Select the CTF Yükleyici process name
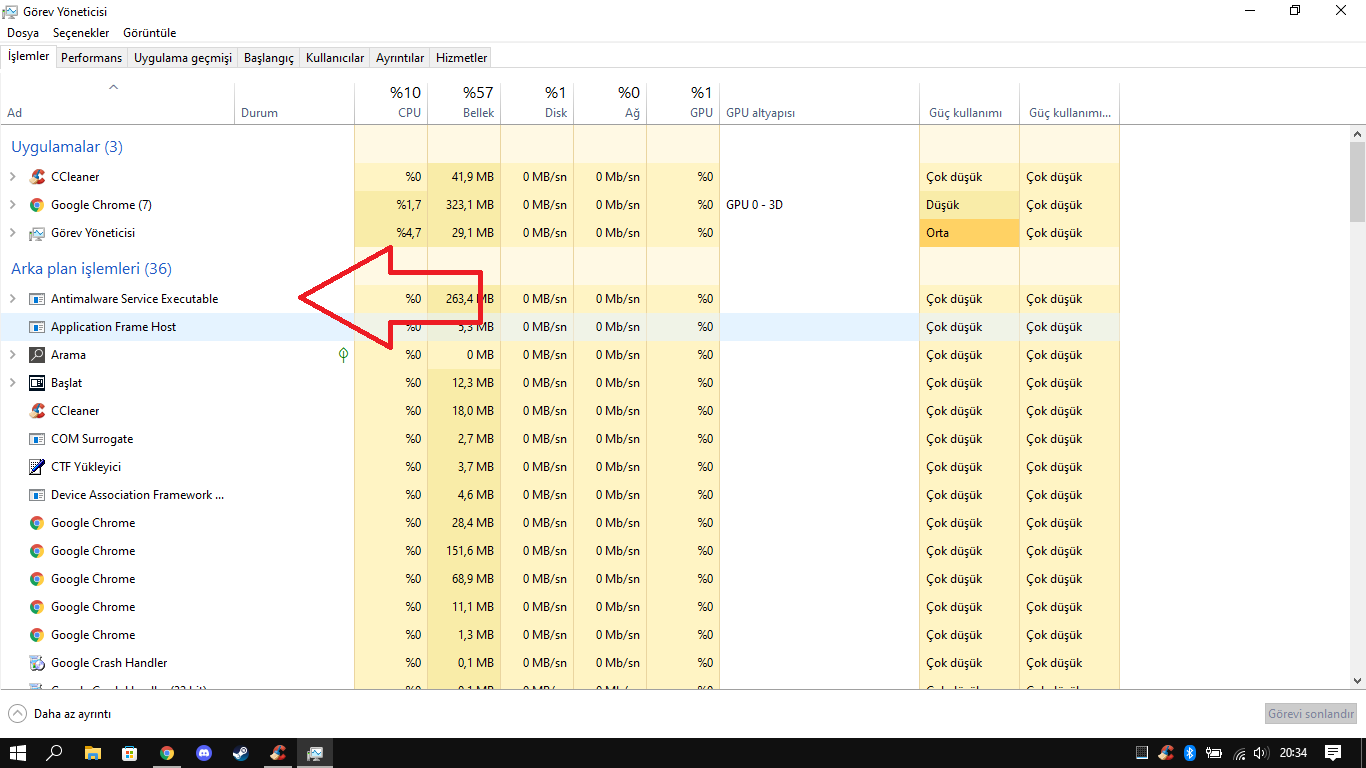The image size is (1366, 768). point(86,467)
